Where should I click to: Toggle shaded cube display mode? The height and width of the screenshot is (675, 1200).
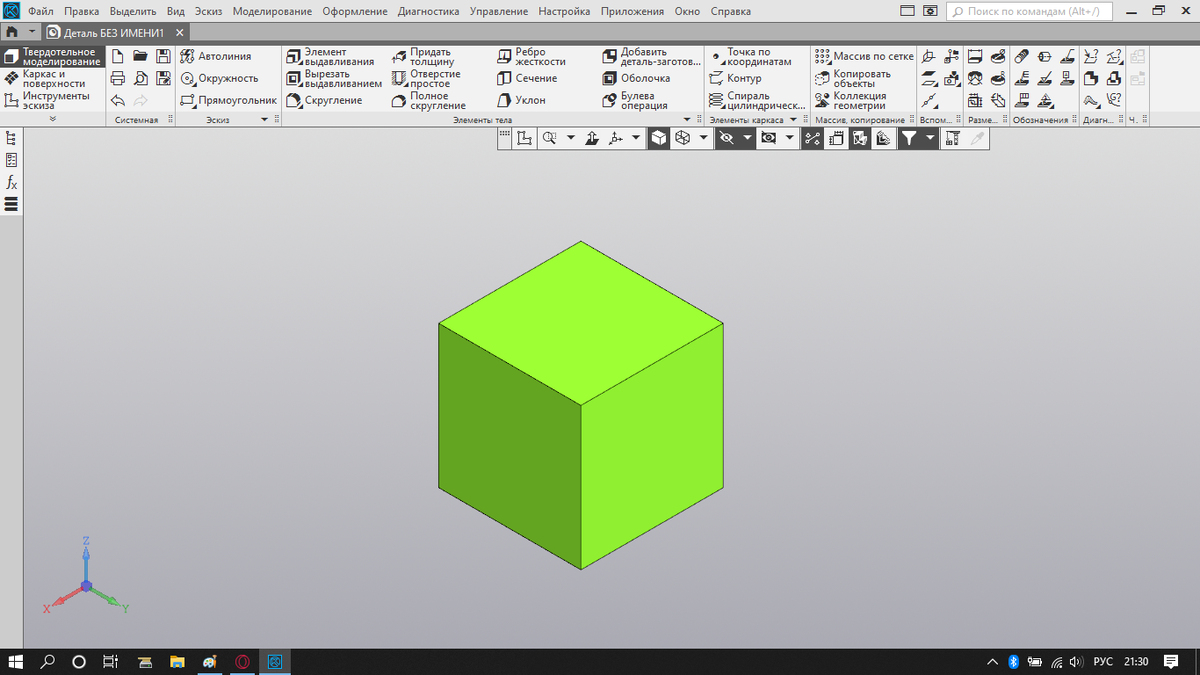(658, 139)
